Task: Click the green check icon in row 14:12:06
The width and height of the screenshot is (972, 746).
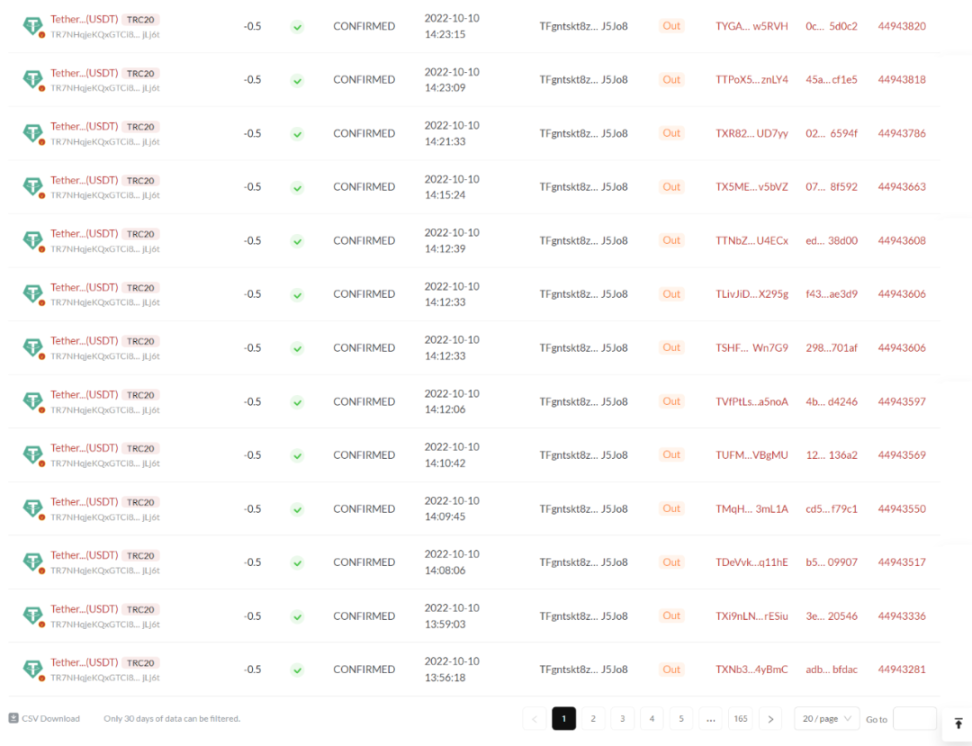Action: pyautogui.click(x=298, y=402)
